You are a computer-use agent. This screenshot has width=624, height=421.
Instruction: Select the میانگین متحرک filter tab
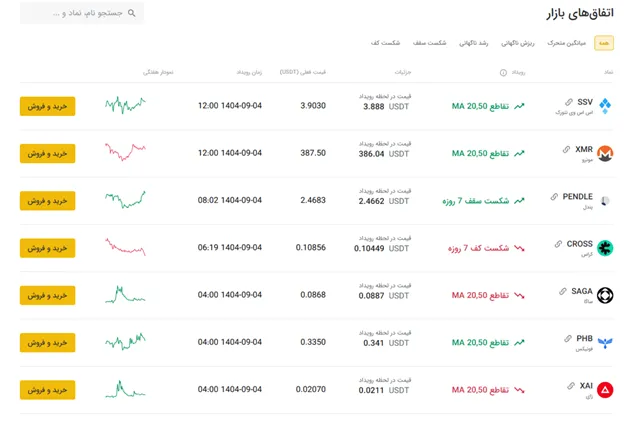pos(566,43)
